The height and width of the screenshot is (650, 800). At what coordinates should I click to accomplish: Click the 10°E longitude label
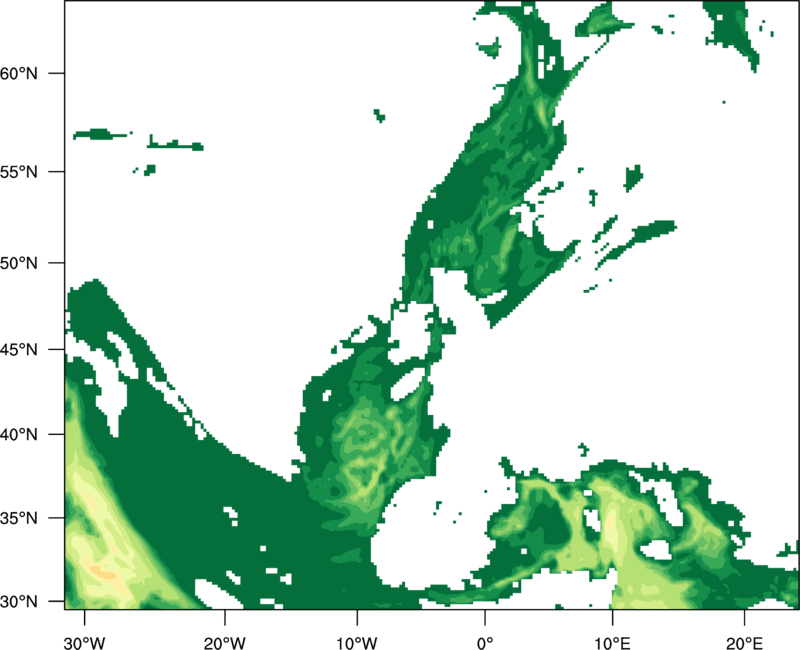[x=612, y=643]
